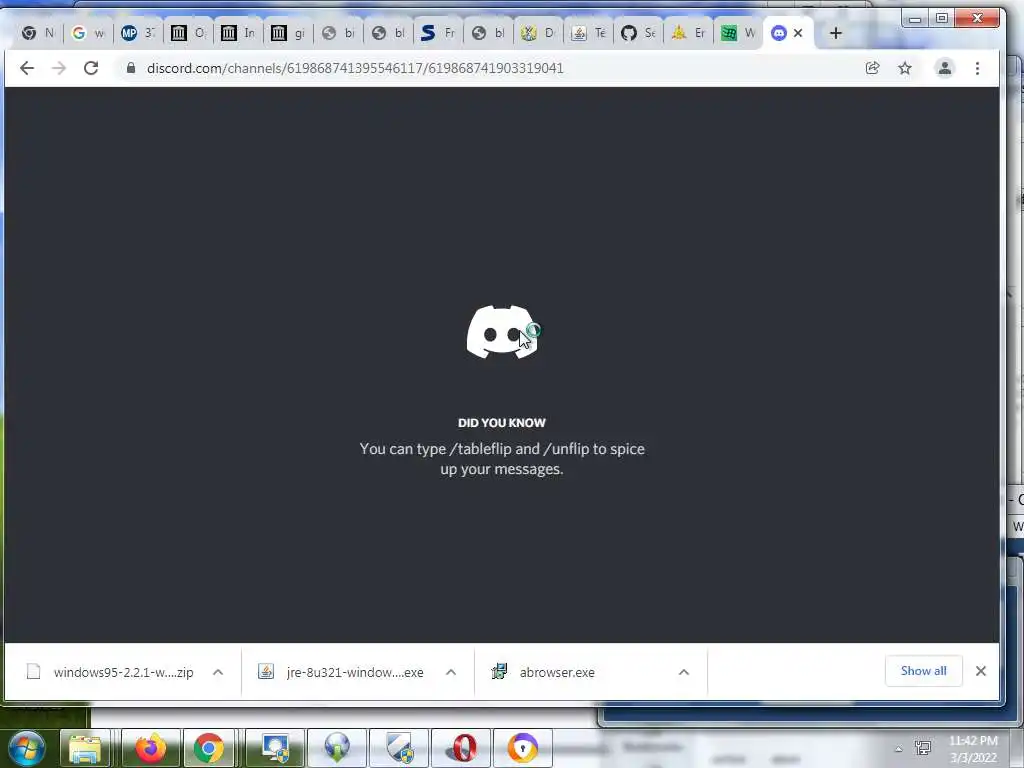The width and height of the screenshot is (1024, 768).
Task: Switch to the Chrome-icon tab labeled N
Action: pyautogui.click(x=38, y=33)
